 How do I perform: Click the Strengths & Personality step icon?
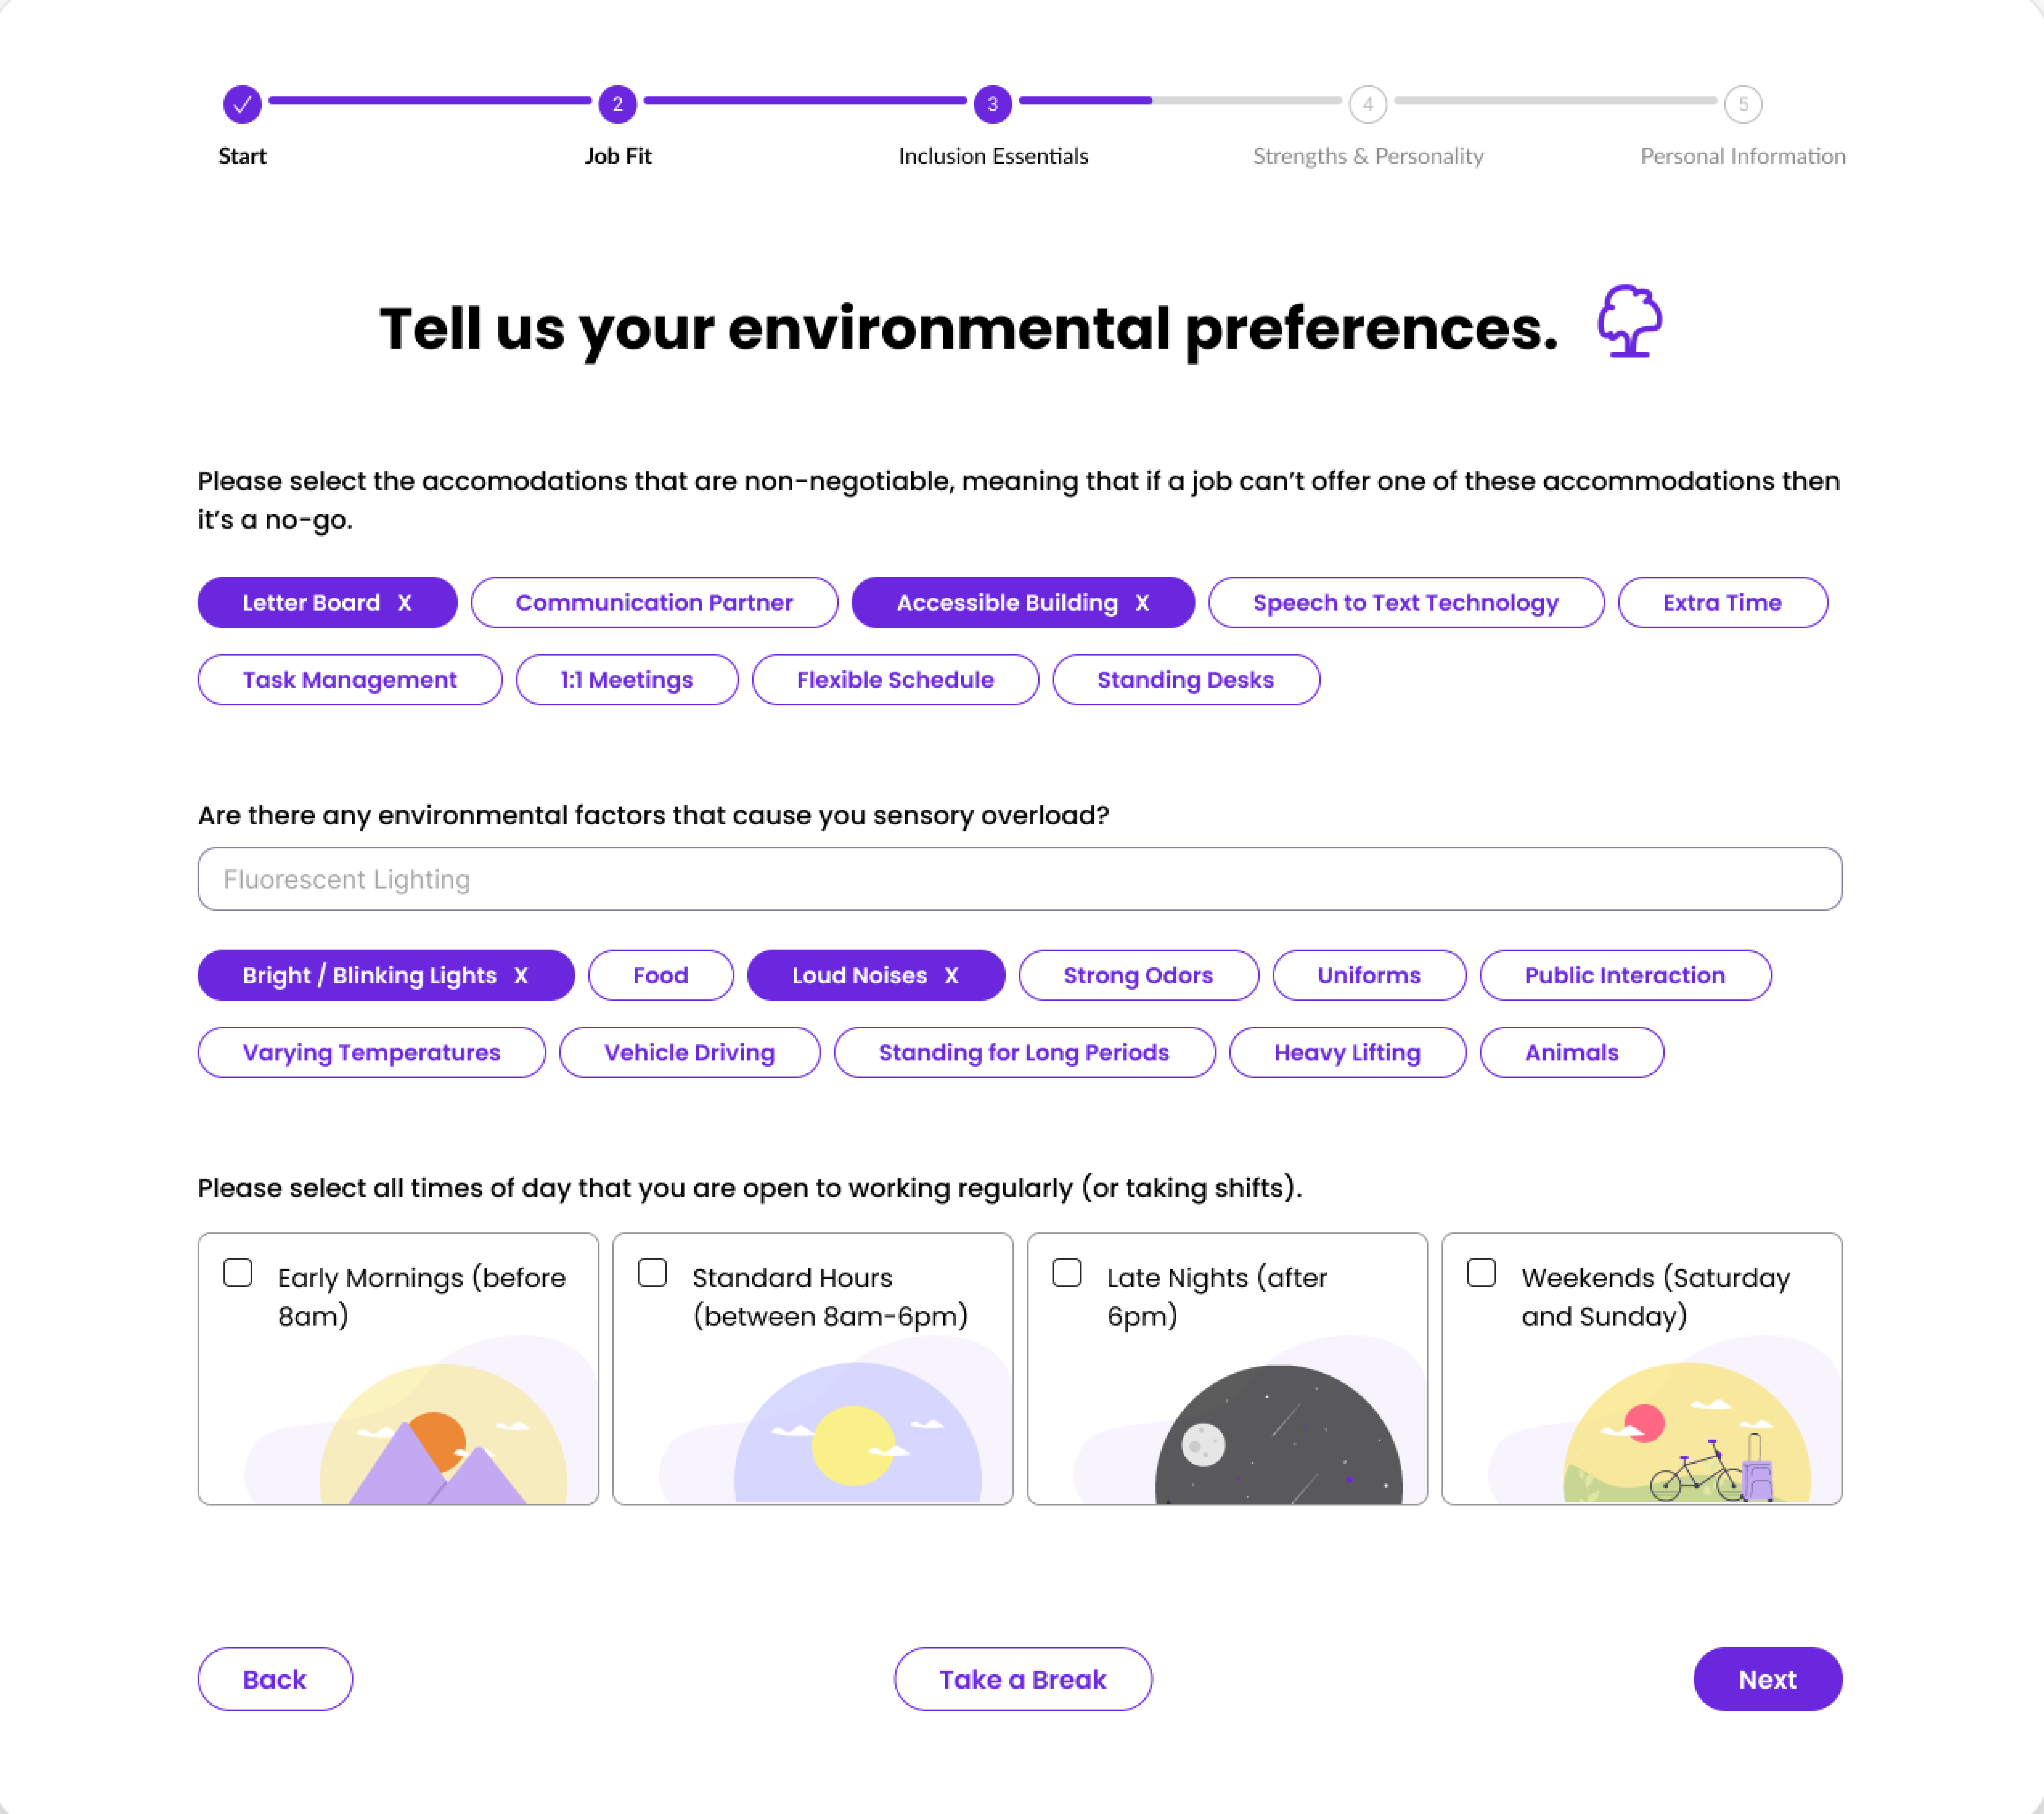pos(1368,103)
